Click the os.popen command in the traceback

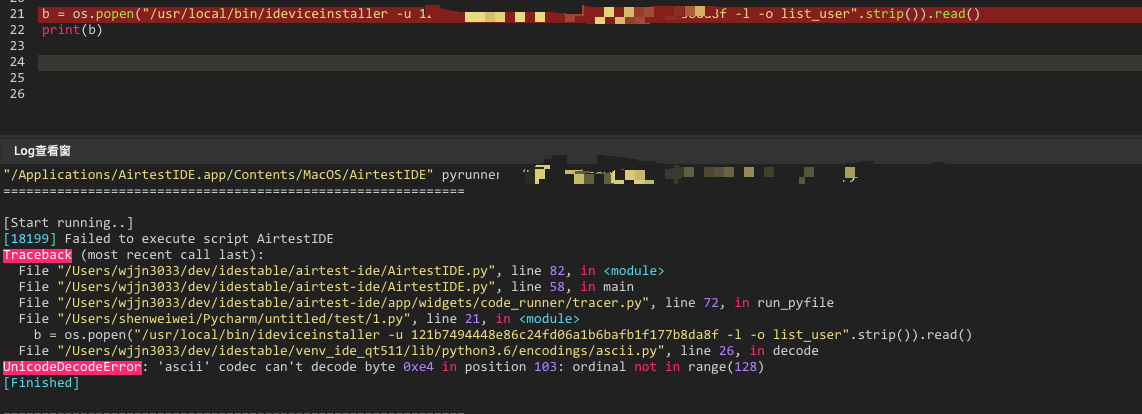pos(503,335)
